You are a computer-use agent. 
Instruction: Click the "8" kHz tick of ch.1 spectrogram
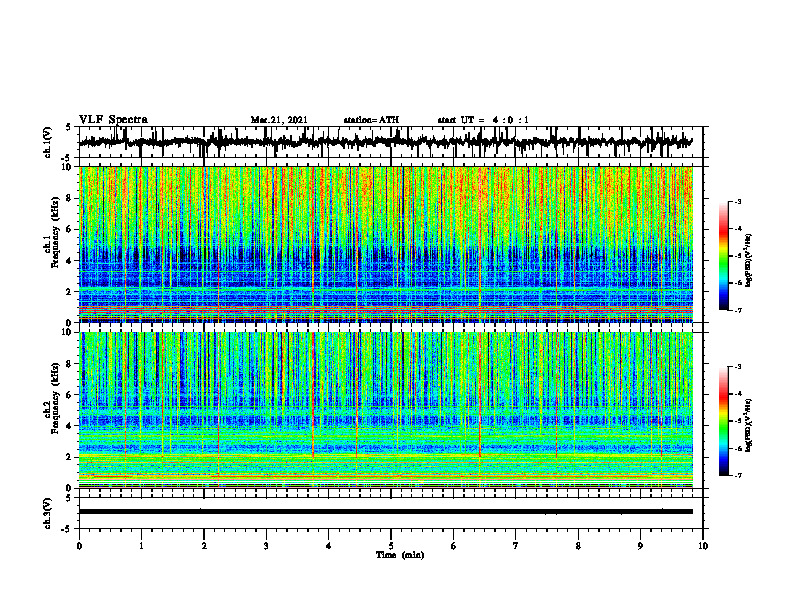point(70,198)
